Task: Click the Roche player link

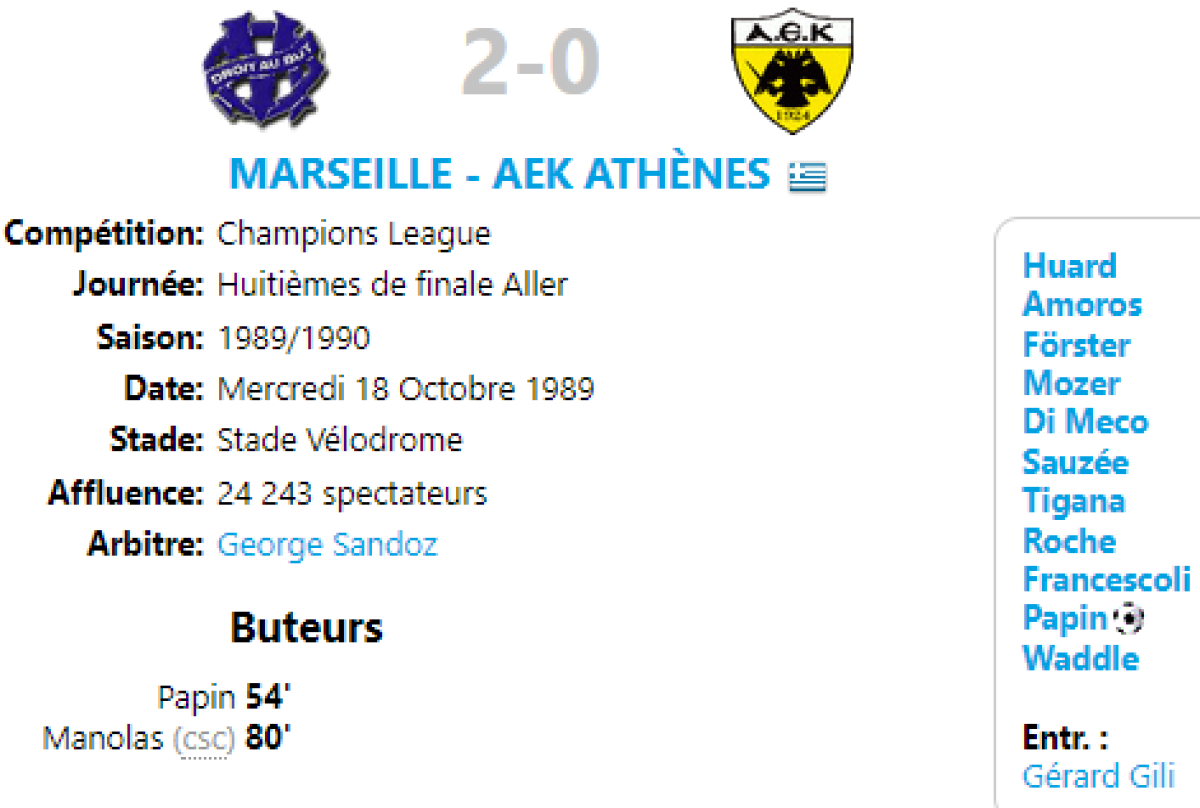Action: (x=1068, y=541)
